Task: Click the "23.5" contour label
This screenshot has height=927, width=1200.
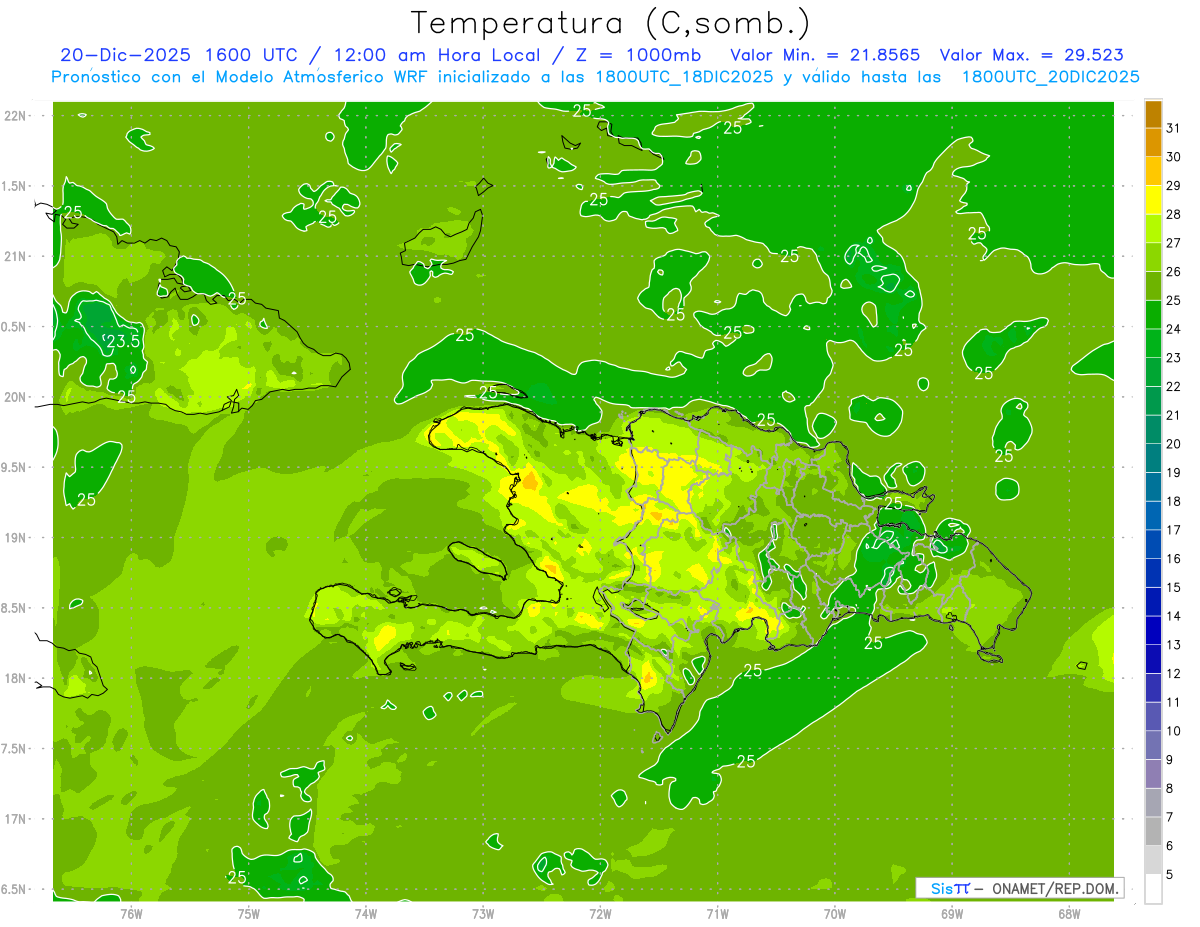Action: [x=123, y=341]
